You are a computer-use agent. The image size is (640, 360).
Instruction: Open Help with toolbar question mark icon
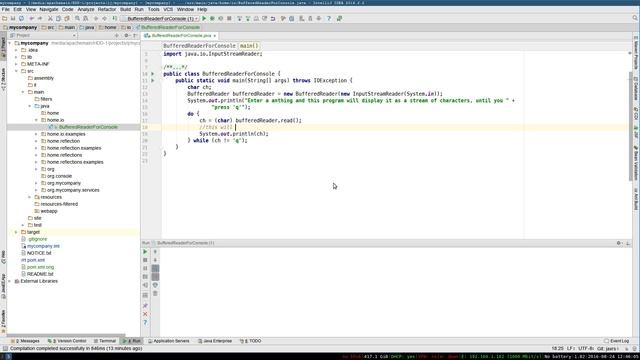click(329, 18)
